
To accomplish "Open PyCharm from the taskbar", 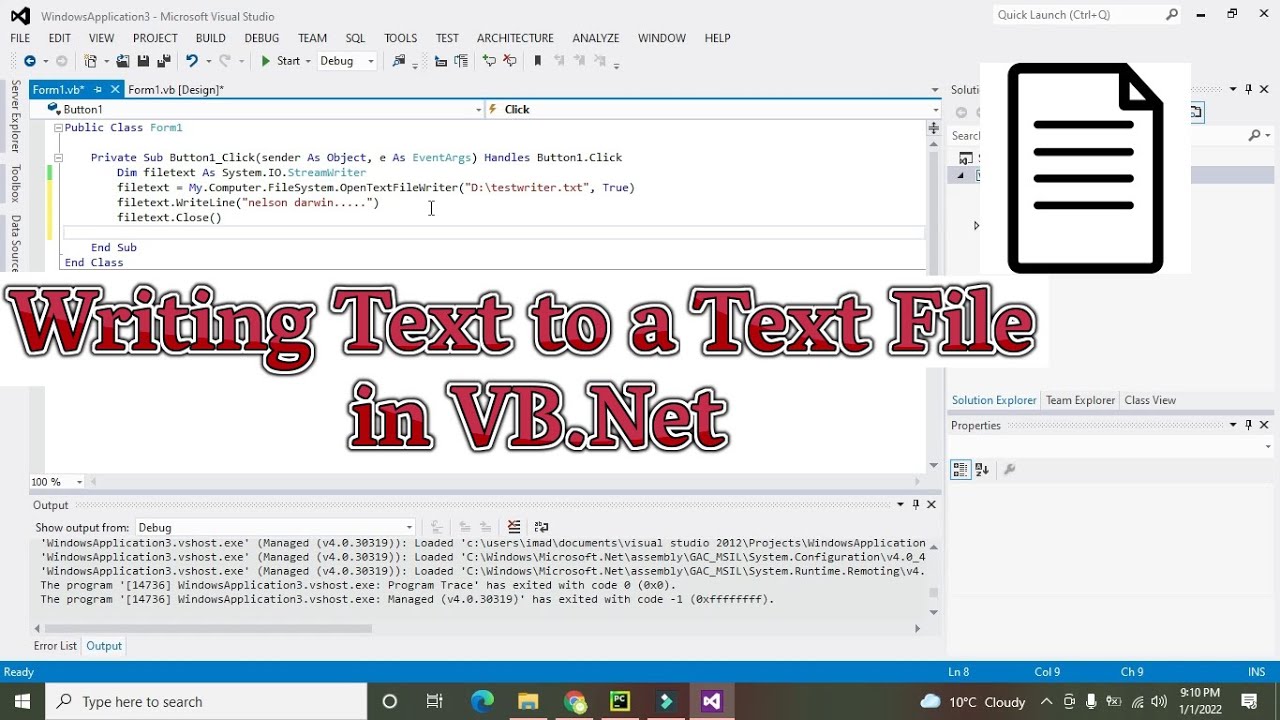I will click(x=620, y=701).
